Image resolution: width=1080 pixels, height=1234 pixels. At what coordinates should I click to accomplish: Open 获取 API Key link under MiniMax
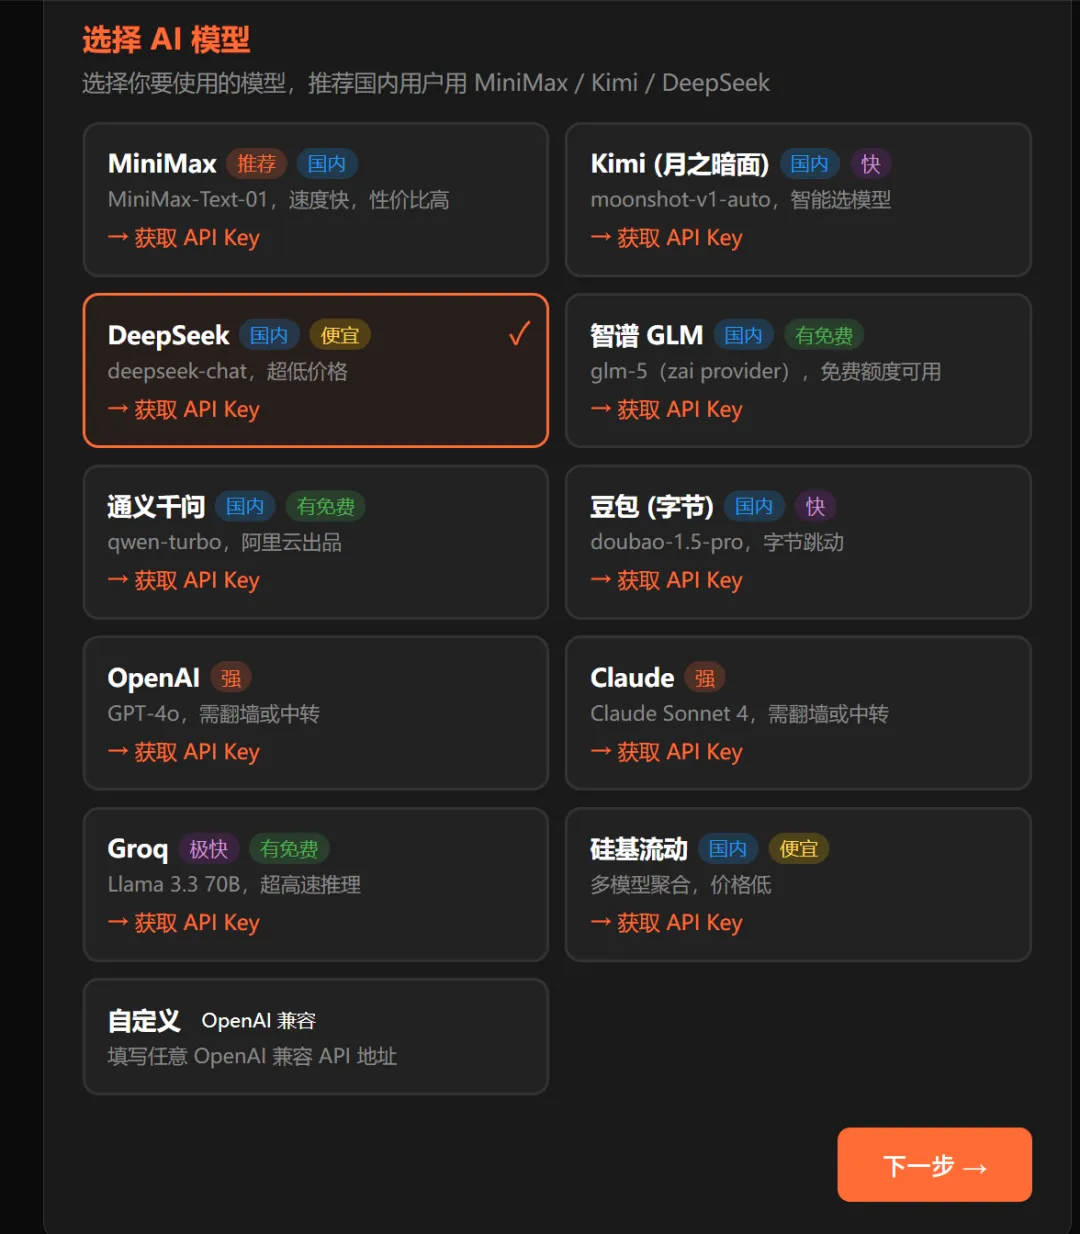pyautogui.click(x=184, y=238)
